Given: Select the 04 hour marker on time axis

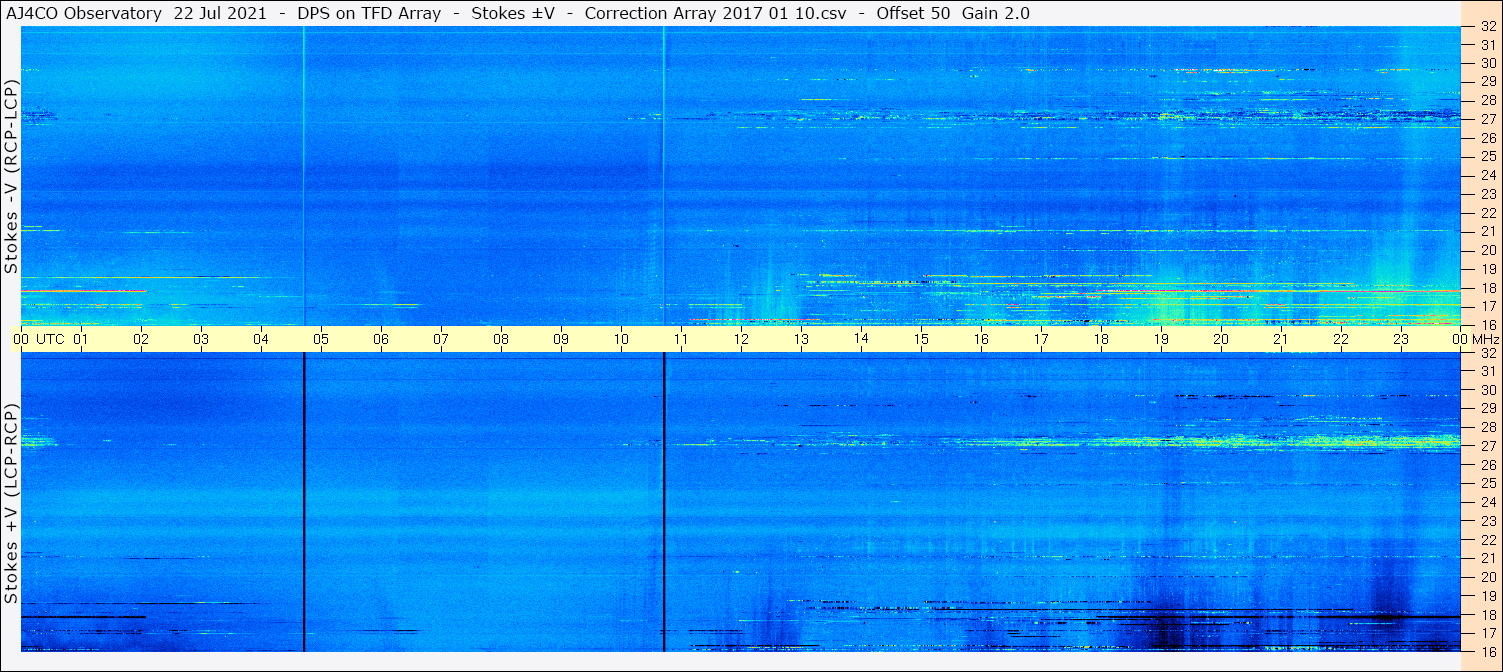Looking at the screenshot, I should click(x=261, y=340).
